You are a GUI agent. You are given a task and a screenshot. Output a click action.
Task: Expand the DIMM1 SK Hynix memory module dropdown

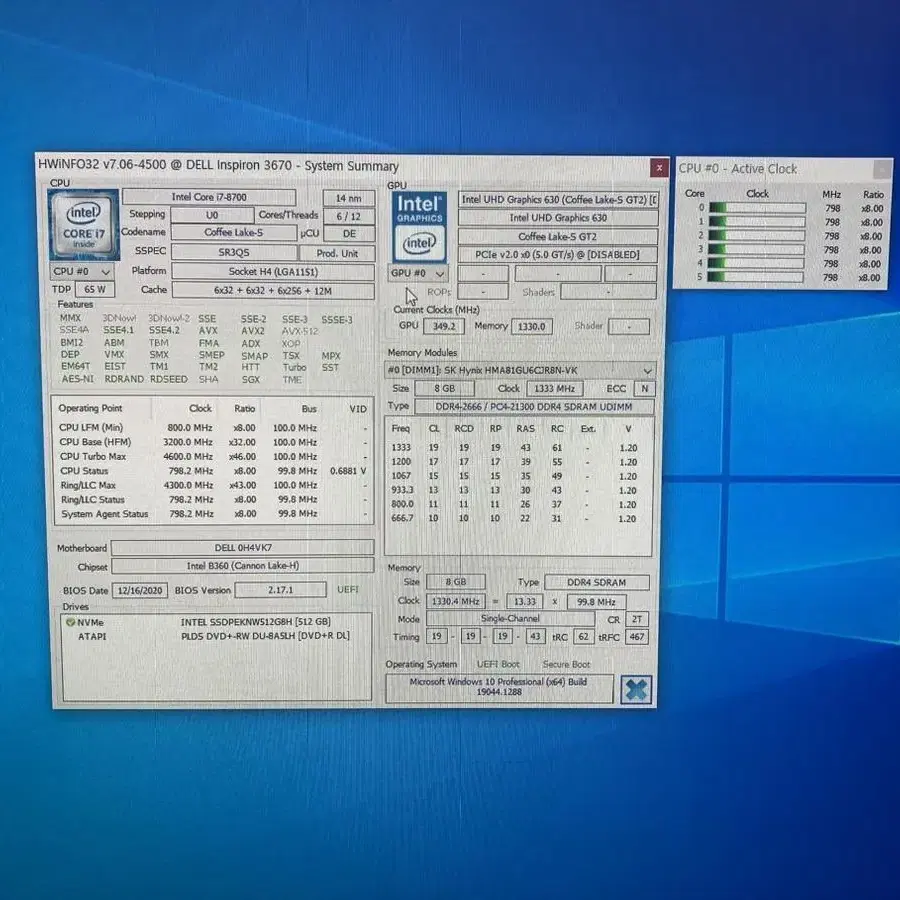[520, 370]
